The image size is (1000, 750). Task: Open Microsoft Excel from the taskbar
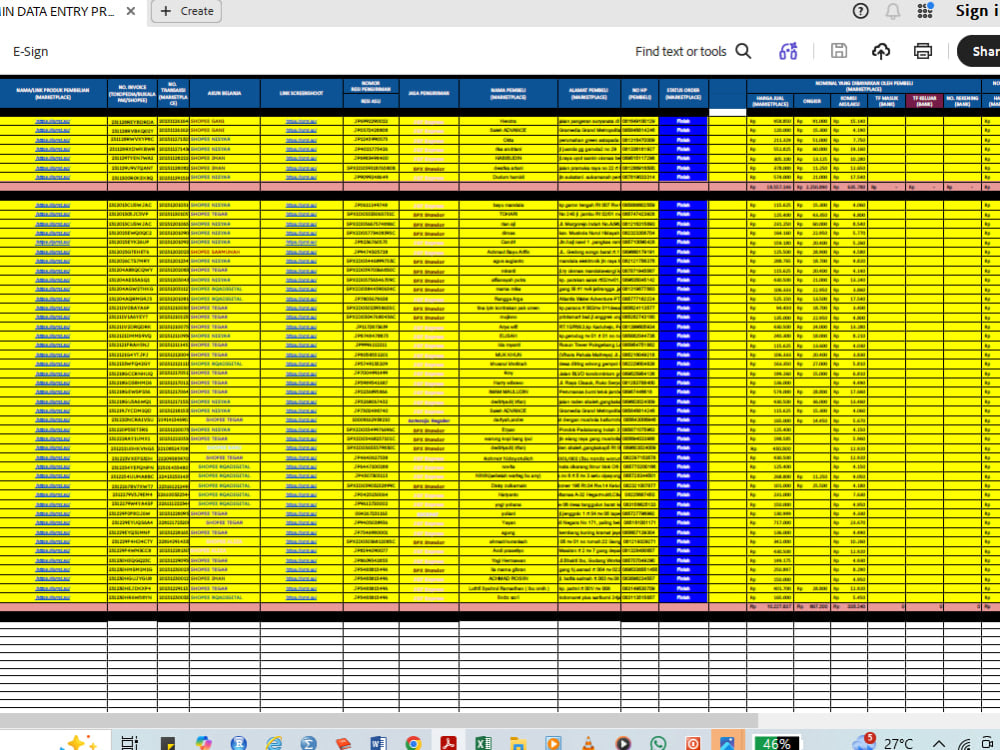(x=483, y=743)
